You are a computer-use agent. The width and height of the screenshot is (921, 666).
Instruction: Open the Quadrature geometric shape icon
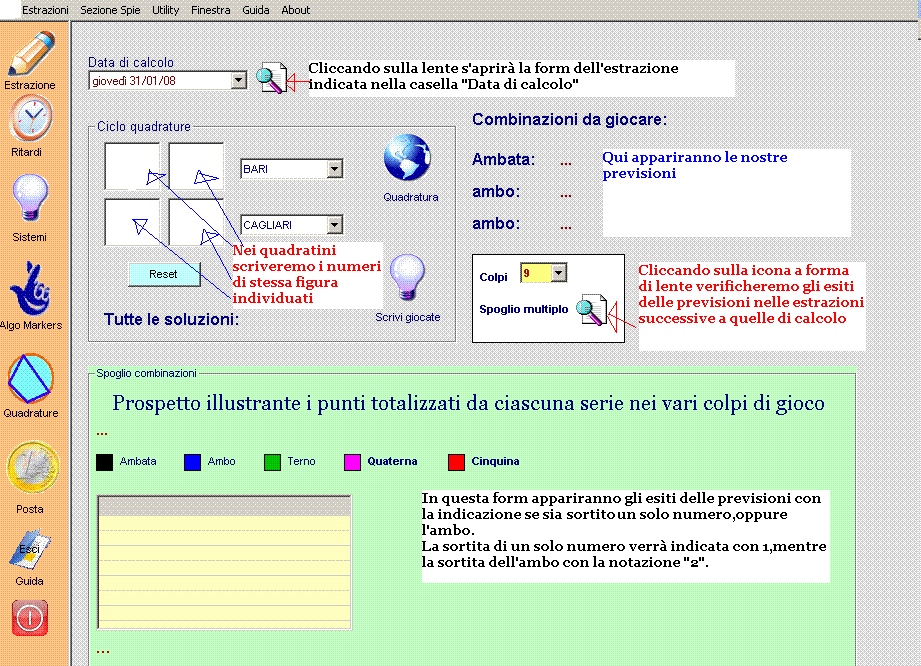pyautogui.click(x=31, y=379)
